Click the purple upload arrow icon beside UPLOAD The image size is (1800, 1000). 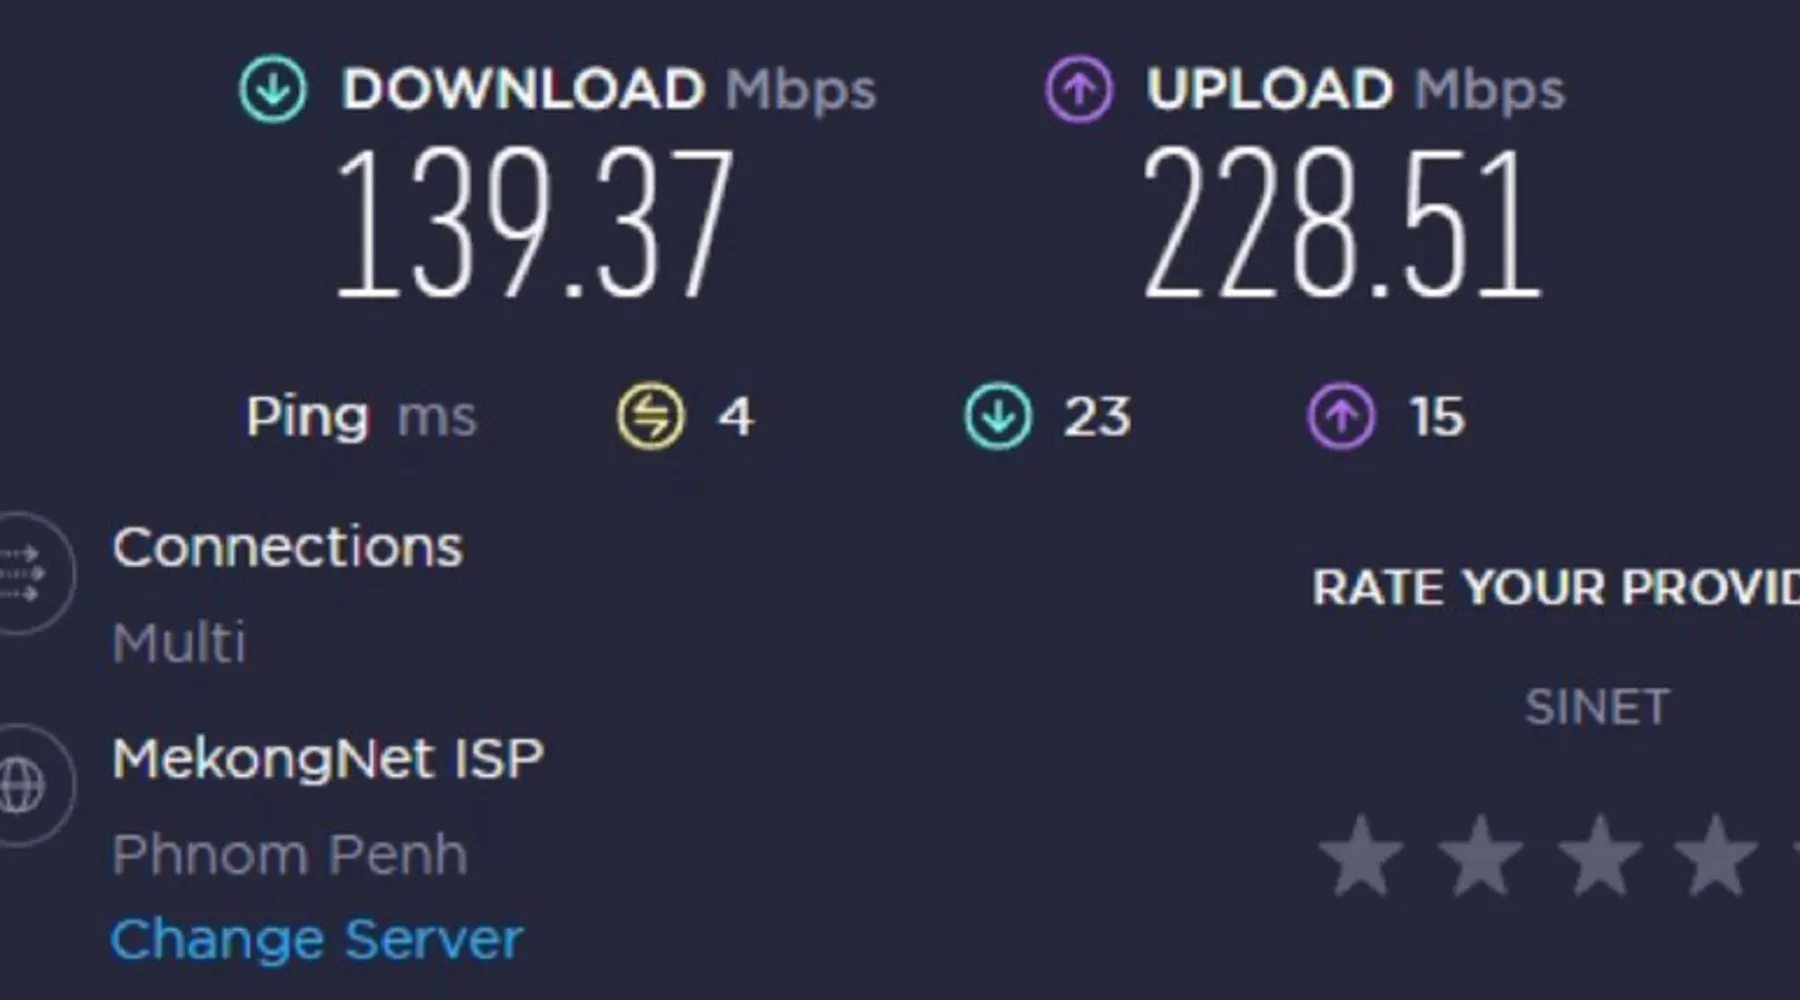click(1079, 89)
